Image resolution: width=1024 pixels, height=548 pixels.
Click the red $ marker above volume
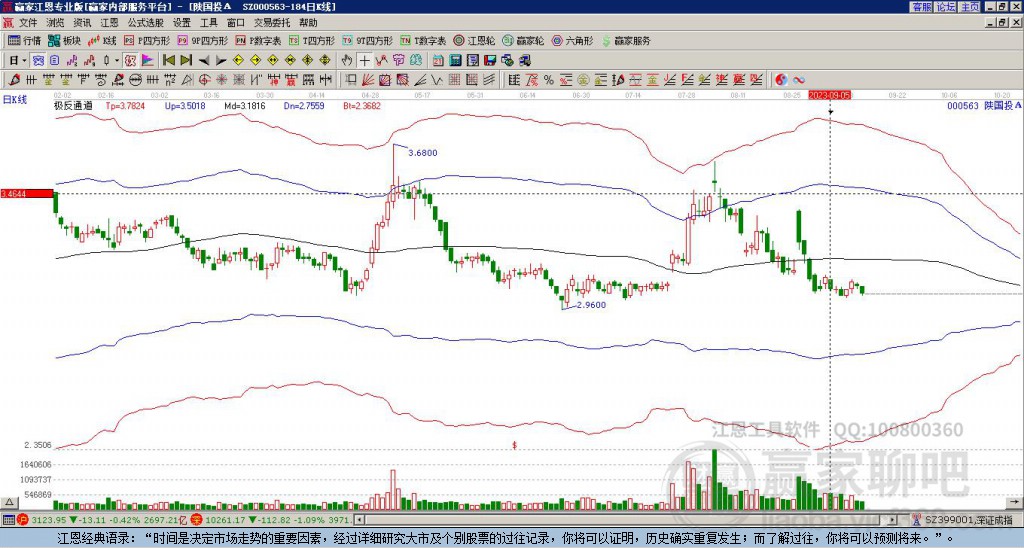(x=515, y=445)
